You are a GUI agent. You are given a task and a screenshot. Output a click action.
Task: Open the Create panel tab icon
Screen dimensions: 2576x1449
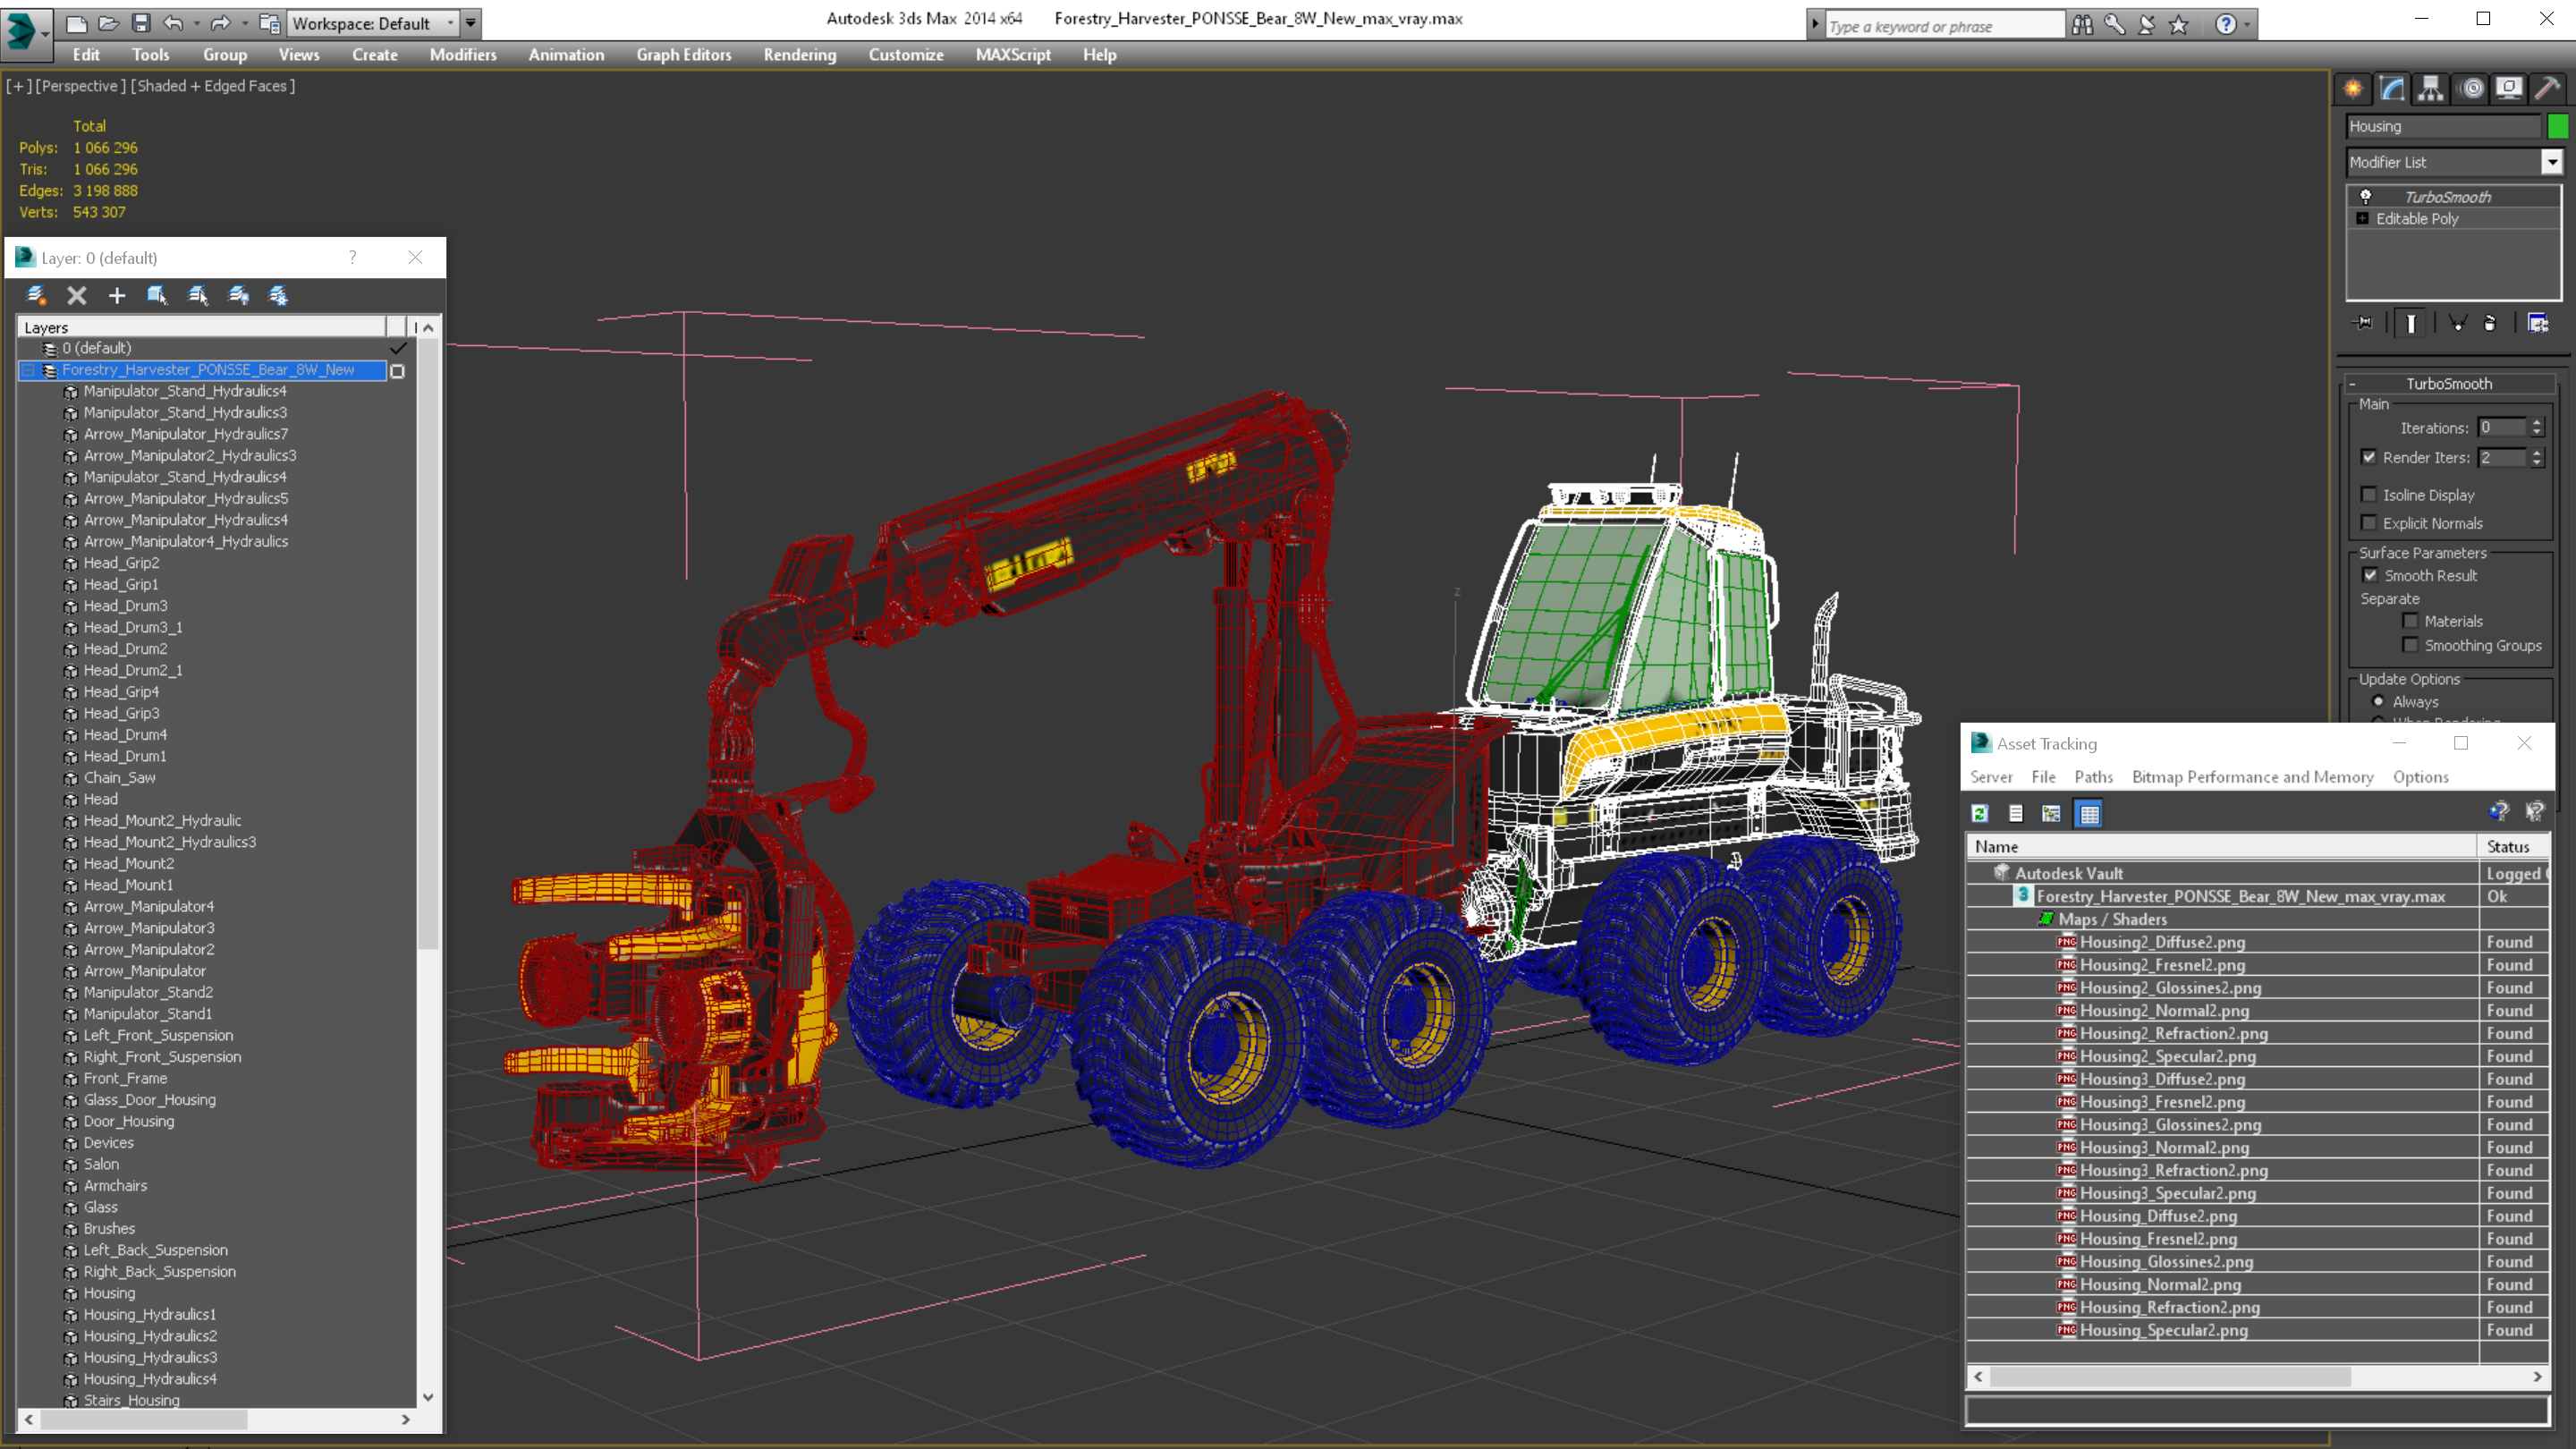[x=2353, y=88]
